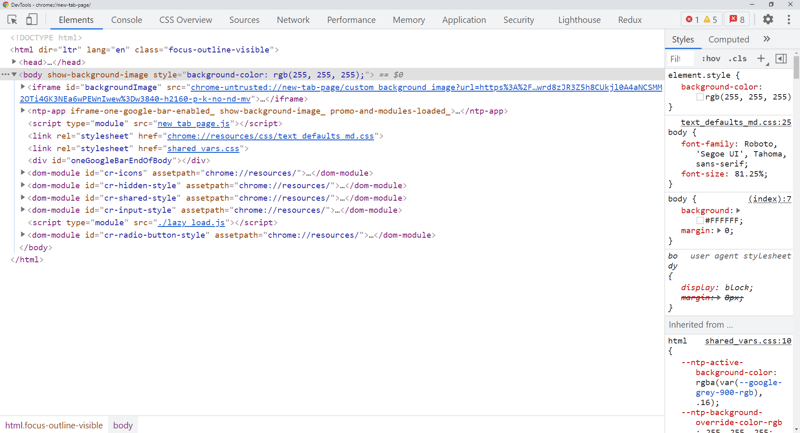The width and height of the screenshot is (800, 433).
Task: Collapse the body element node
Action: 14,74
